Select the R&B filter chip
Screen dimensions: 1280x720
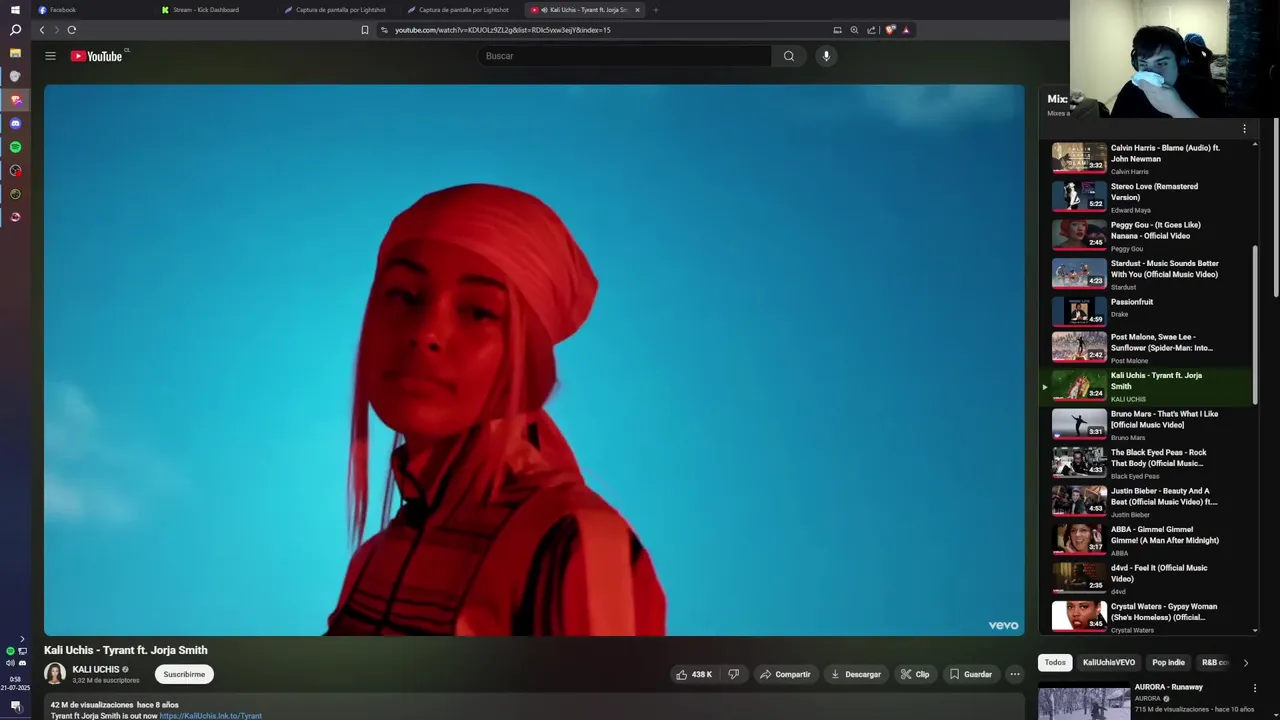pos(1214,662)
